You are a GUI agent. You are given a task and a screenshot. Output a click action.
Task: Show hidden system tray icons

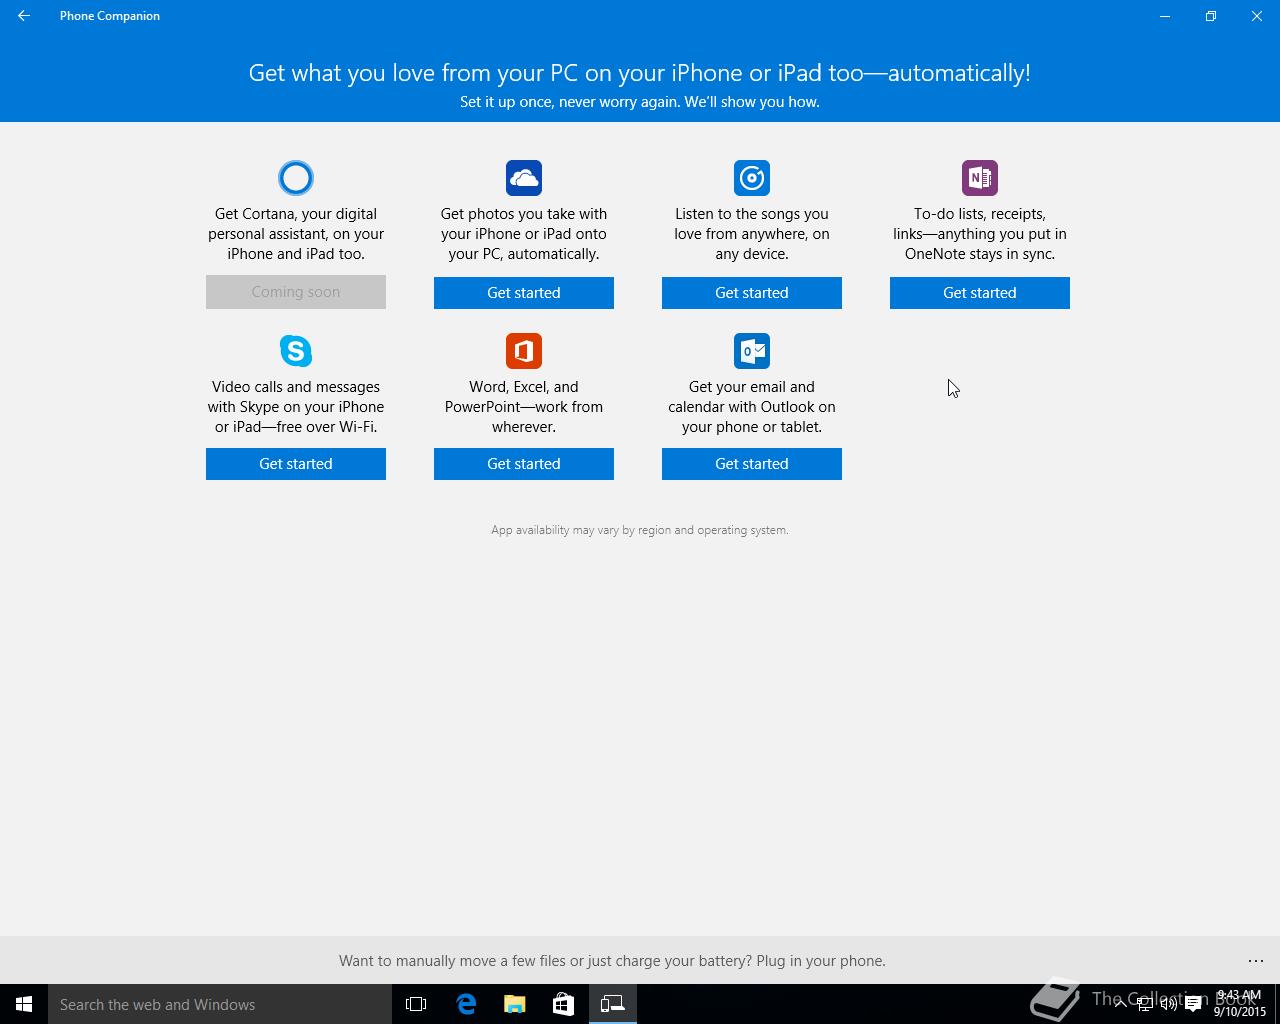[x=1120, y=1004]
